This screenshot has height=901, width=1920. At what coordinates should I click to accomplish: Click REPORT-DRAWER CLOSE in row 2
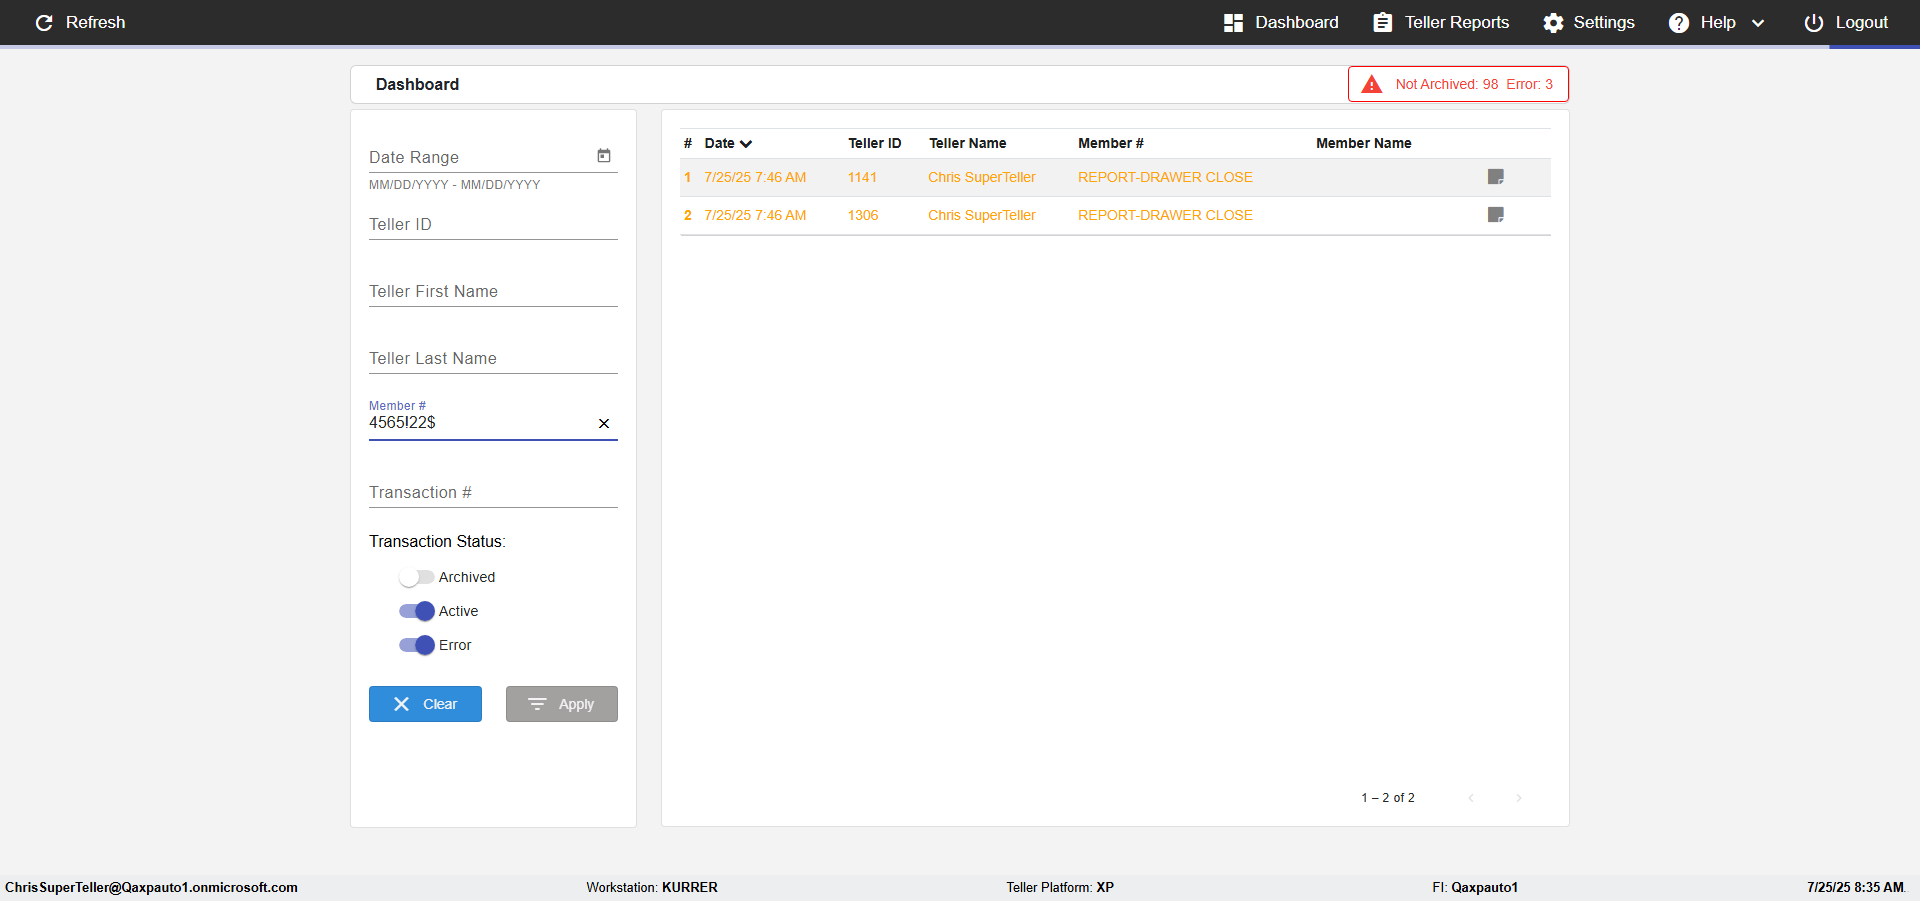click(x=1165, y=215)
